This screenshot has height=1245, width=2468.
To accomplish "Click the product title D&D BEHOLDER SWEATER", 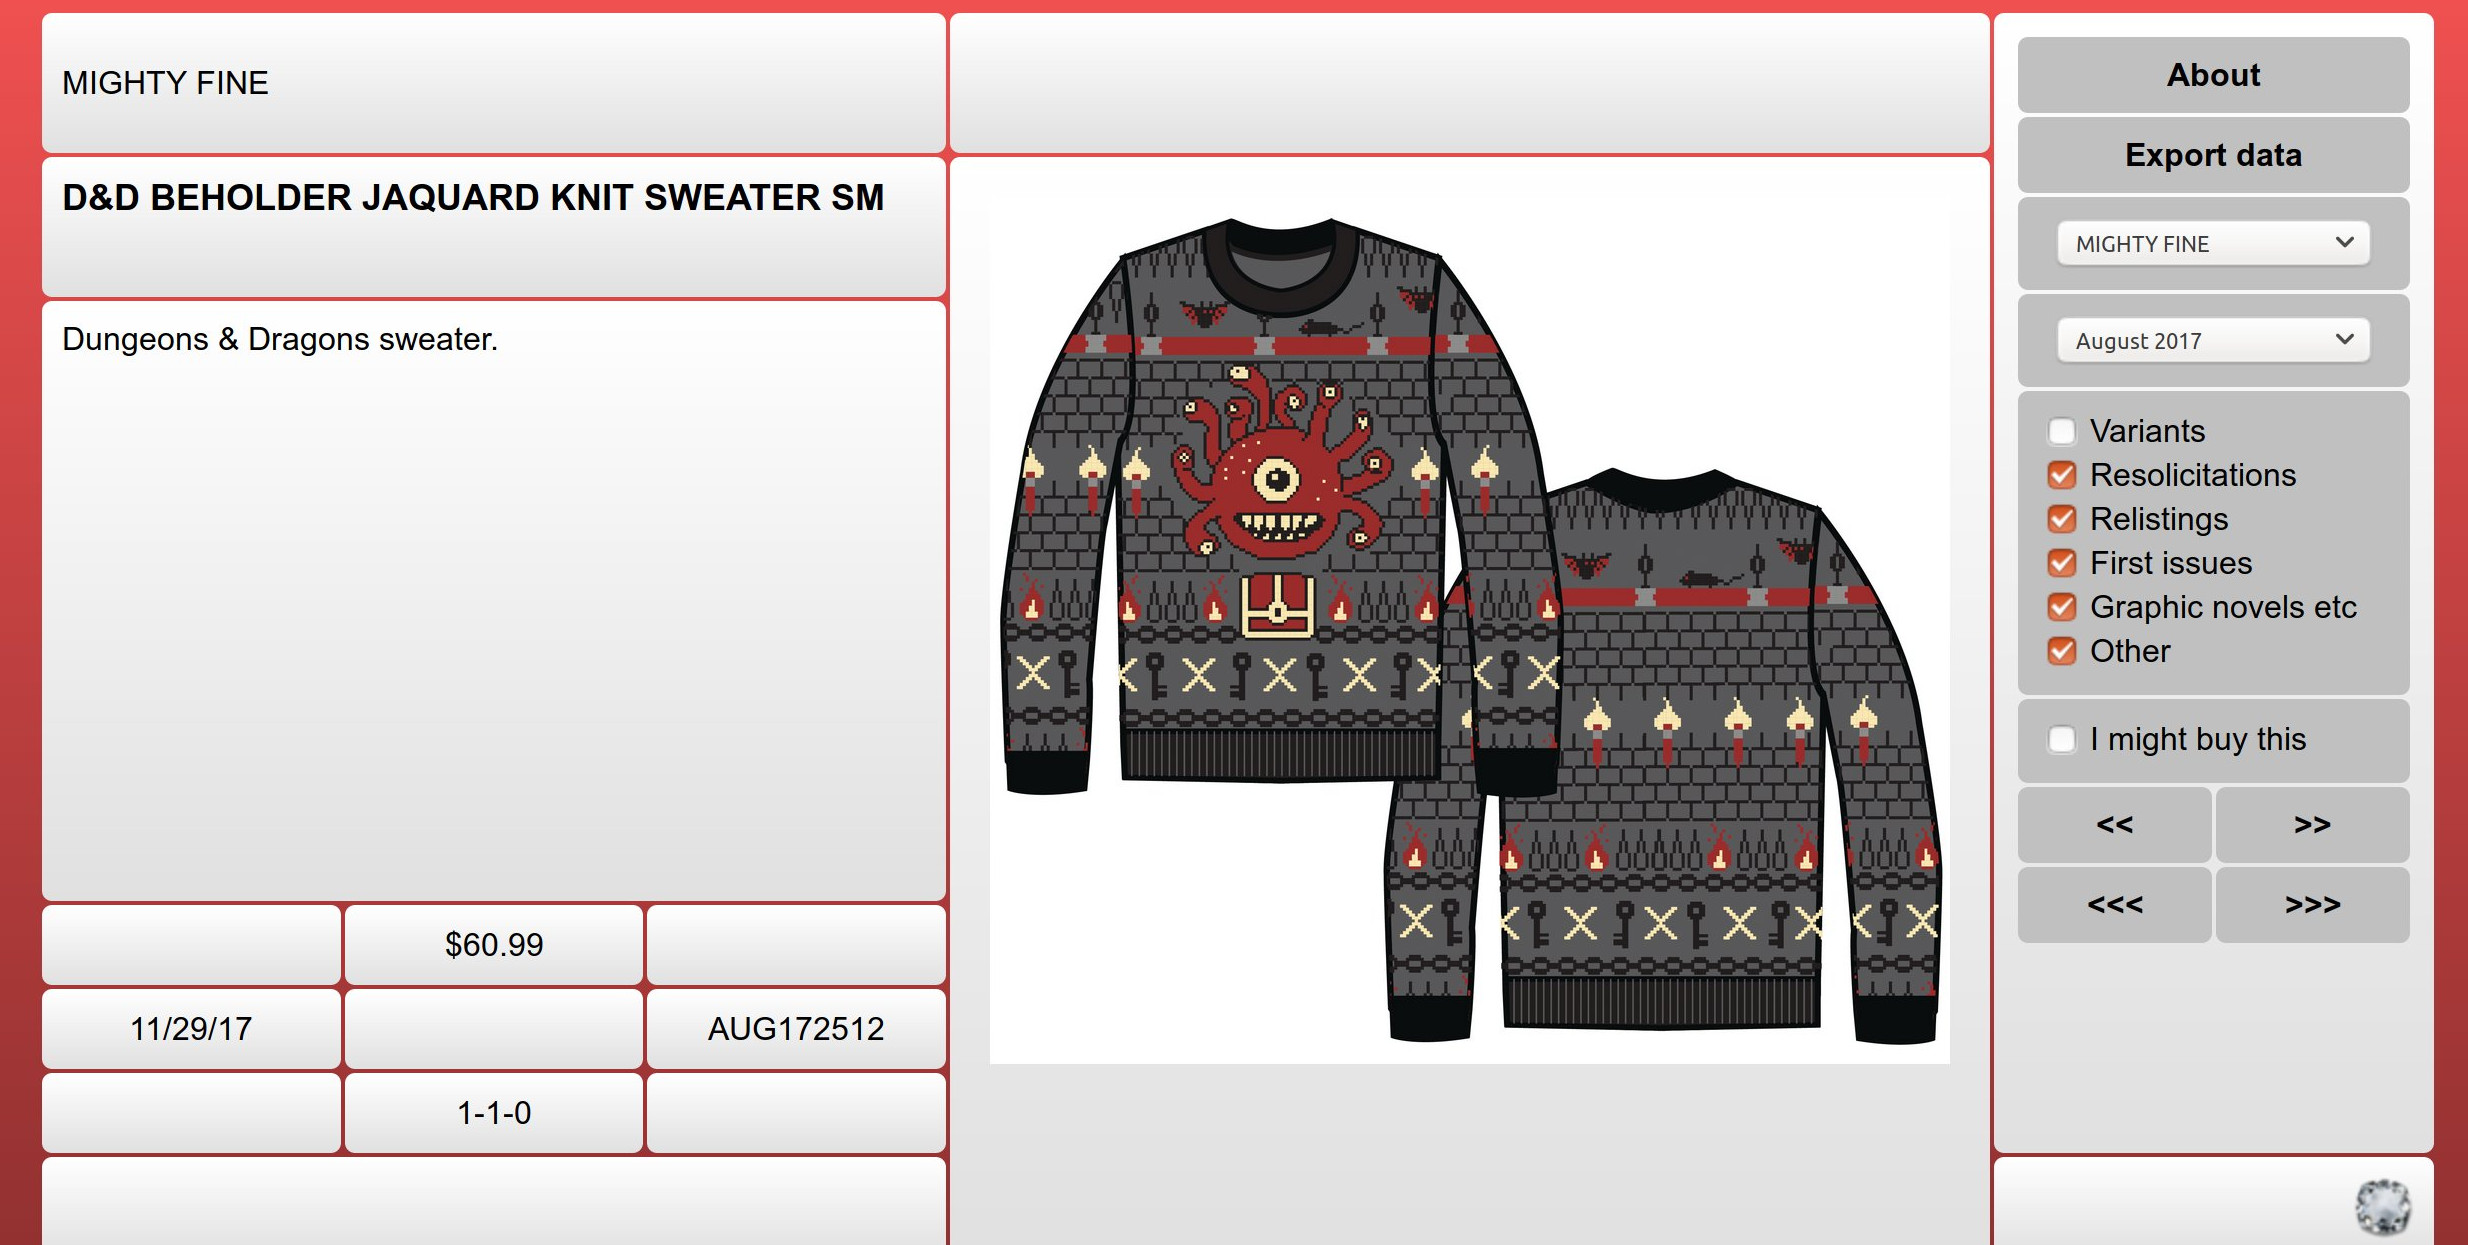I will pyautogui.click(x=473, y=198).
